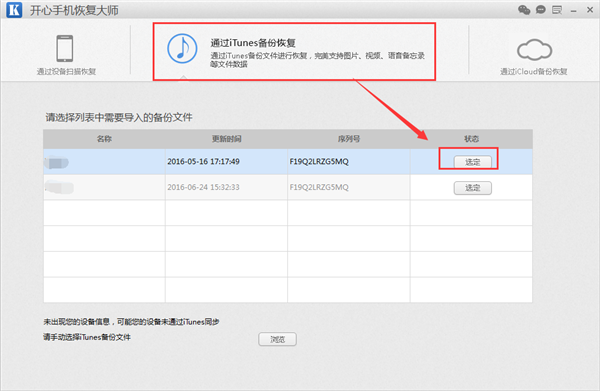The image size is (600, 391).
Task: Select the iCloud cloud recovery icon
Action: point(534,50)
